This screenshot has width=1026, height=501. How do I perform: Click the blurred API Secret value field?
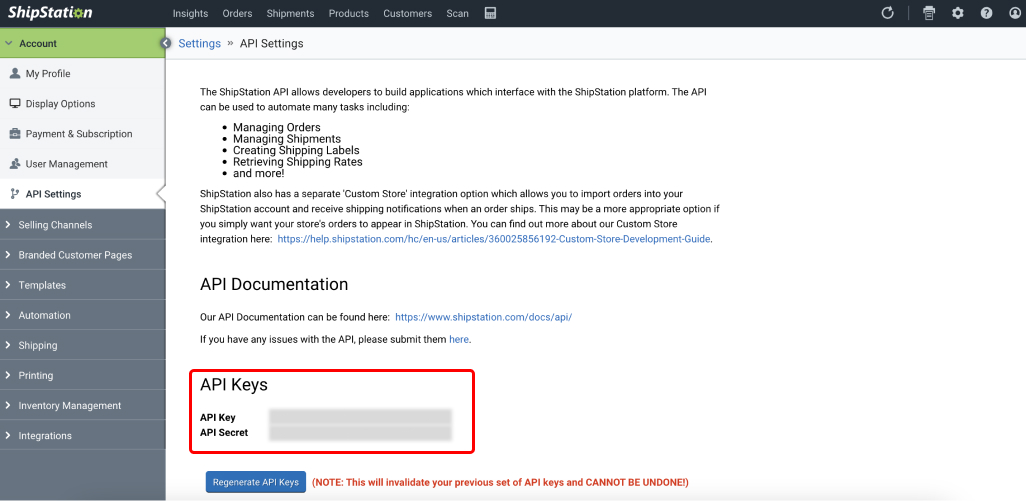361,432
